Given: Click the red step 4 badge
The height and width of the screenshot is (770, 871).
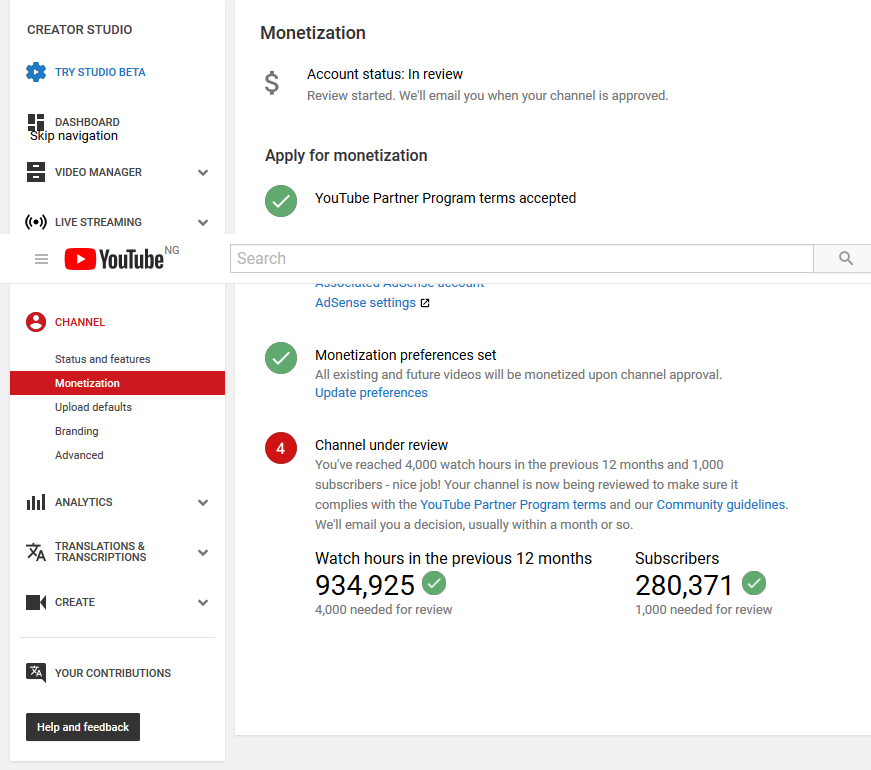Looking at the screenshot, I should point(281,448).
